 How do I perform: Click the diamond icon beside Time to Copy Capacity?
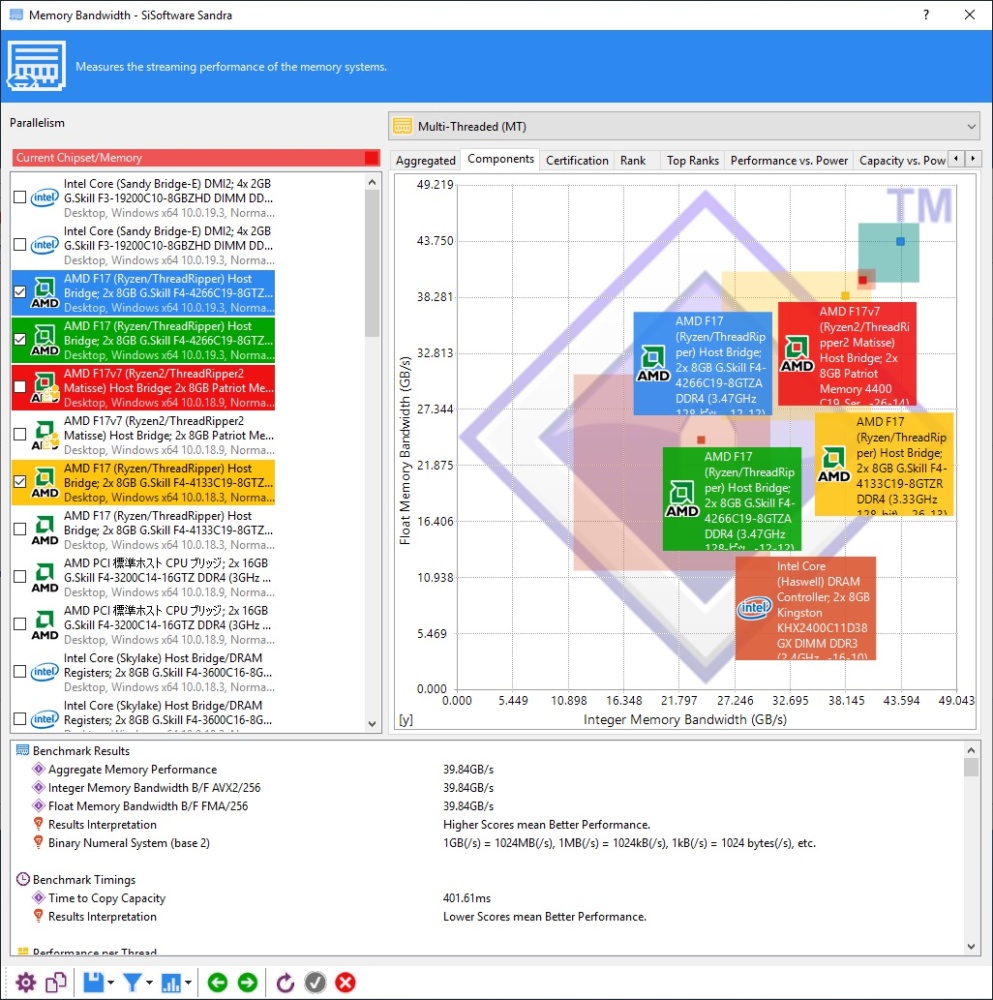point(38,898)
